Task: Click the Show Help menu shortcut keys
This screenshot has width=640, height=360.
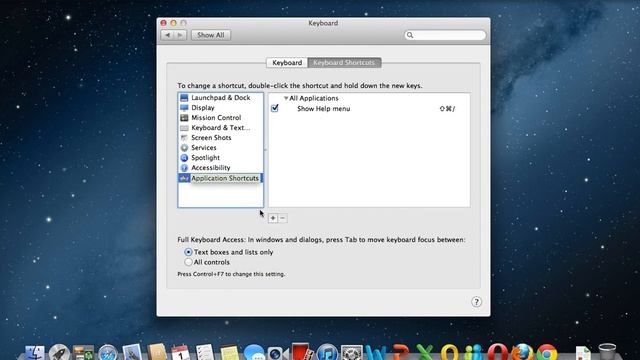Action: point(447,109)
